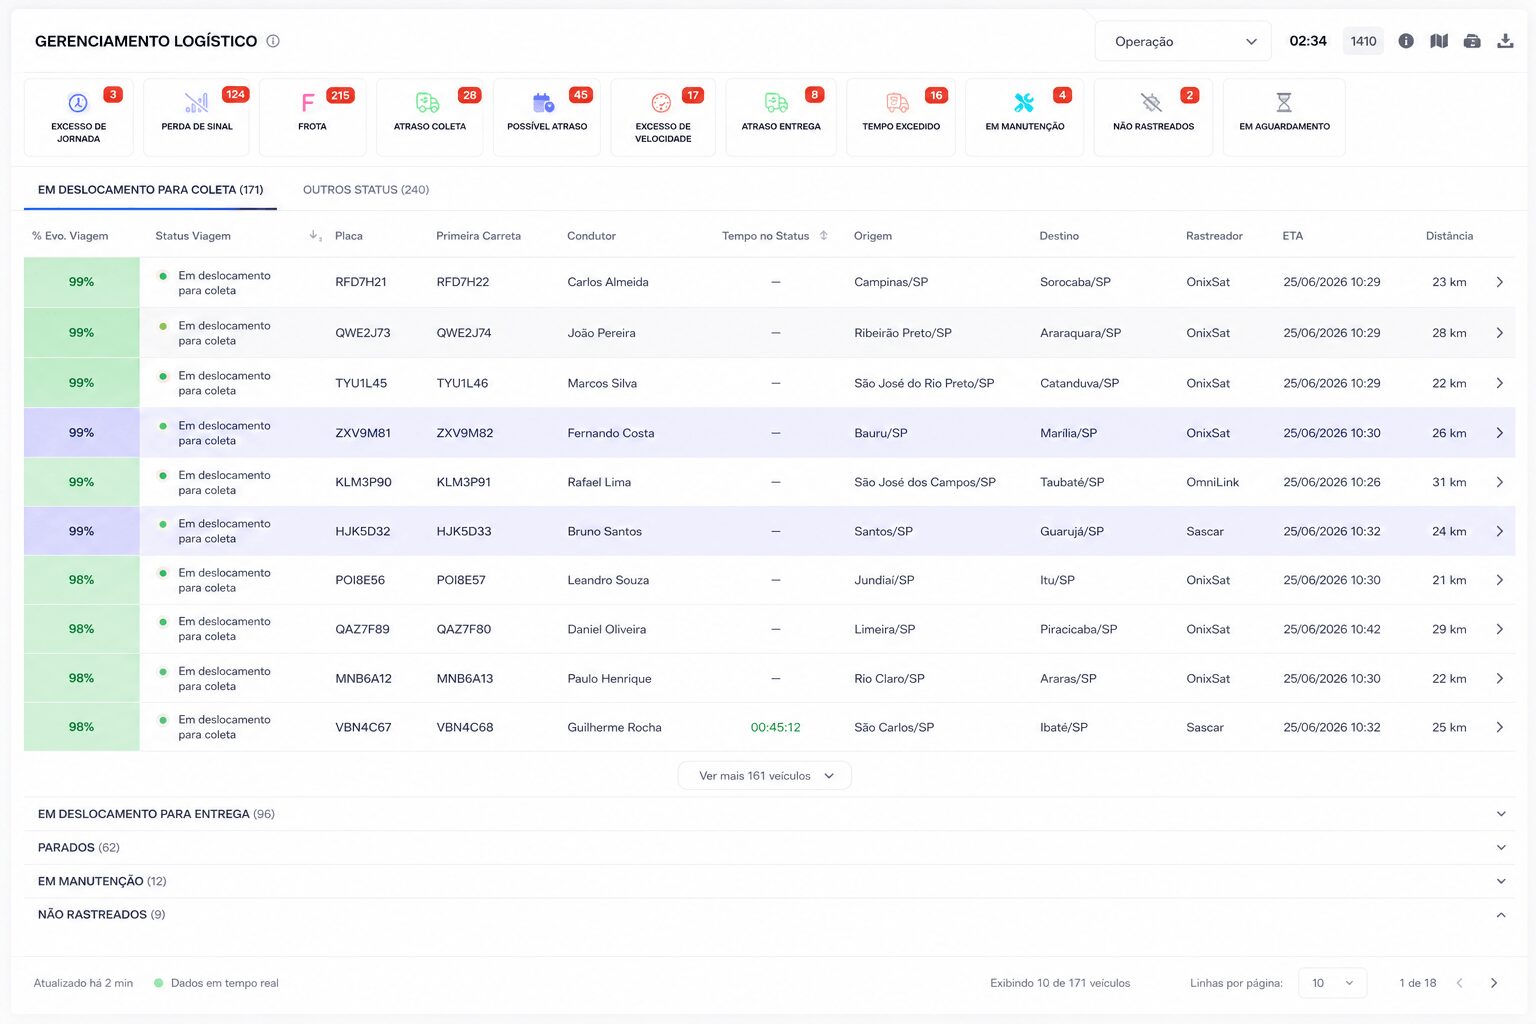The width and height of the screenshot is (1536, 1024).
Task: Open the Atraso Coleta alert card
Action: (430, 117)
